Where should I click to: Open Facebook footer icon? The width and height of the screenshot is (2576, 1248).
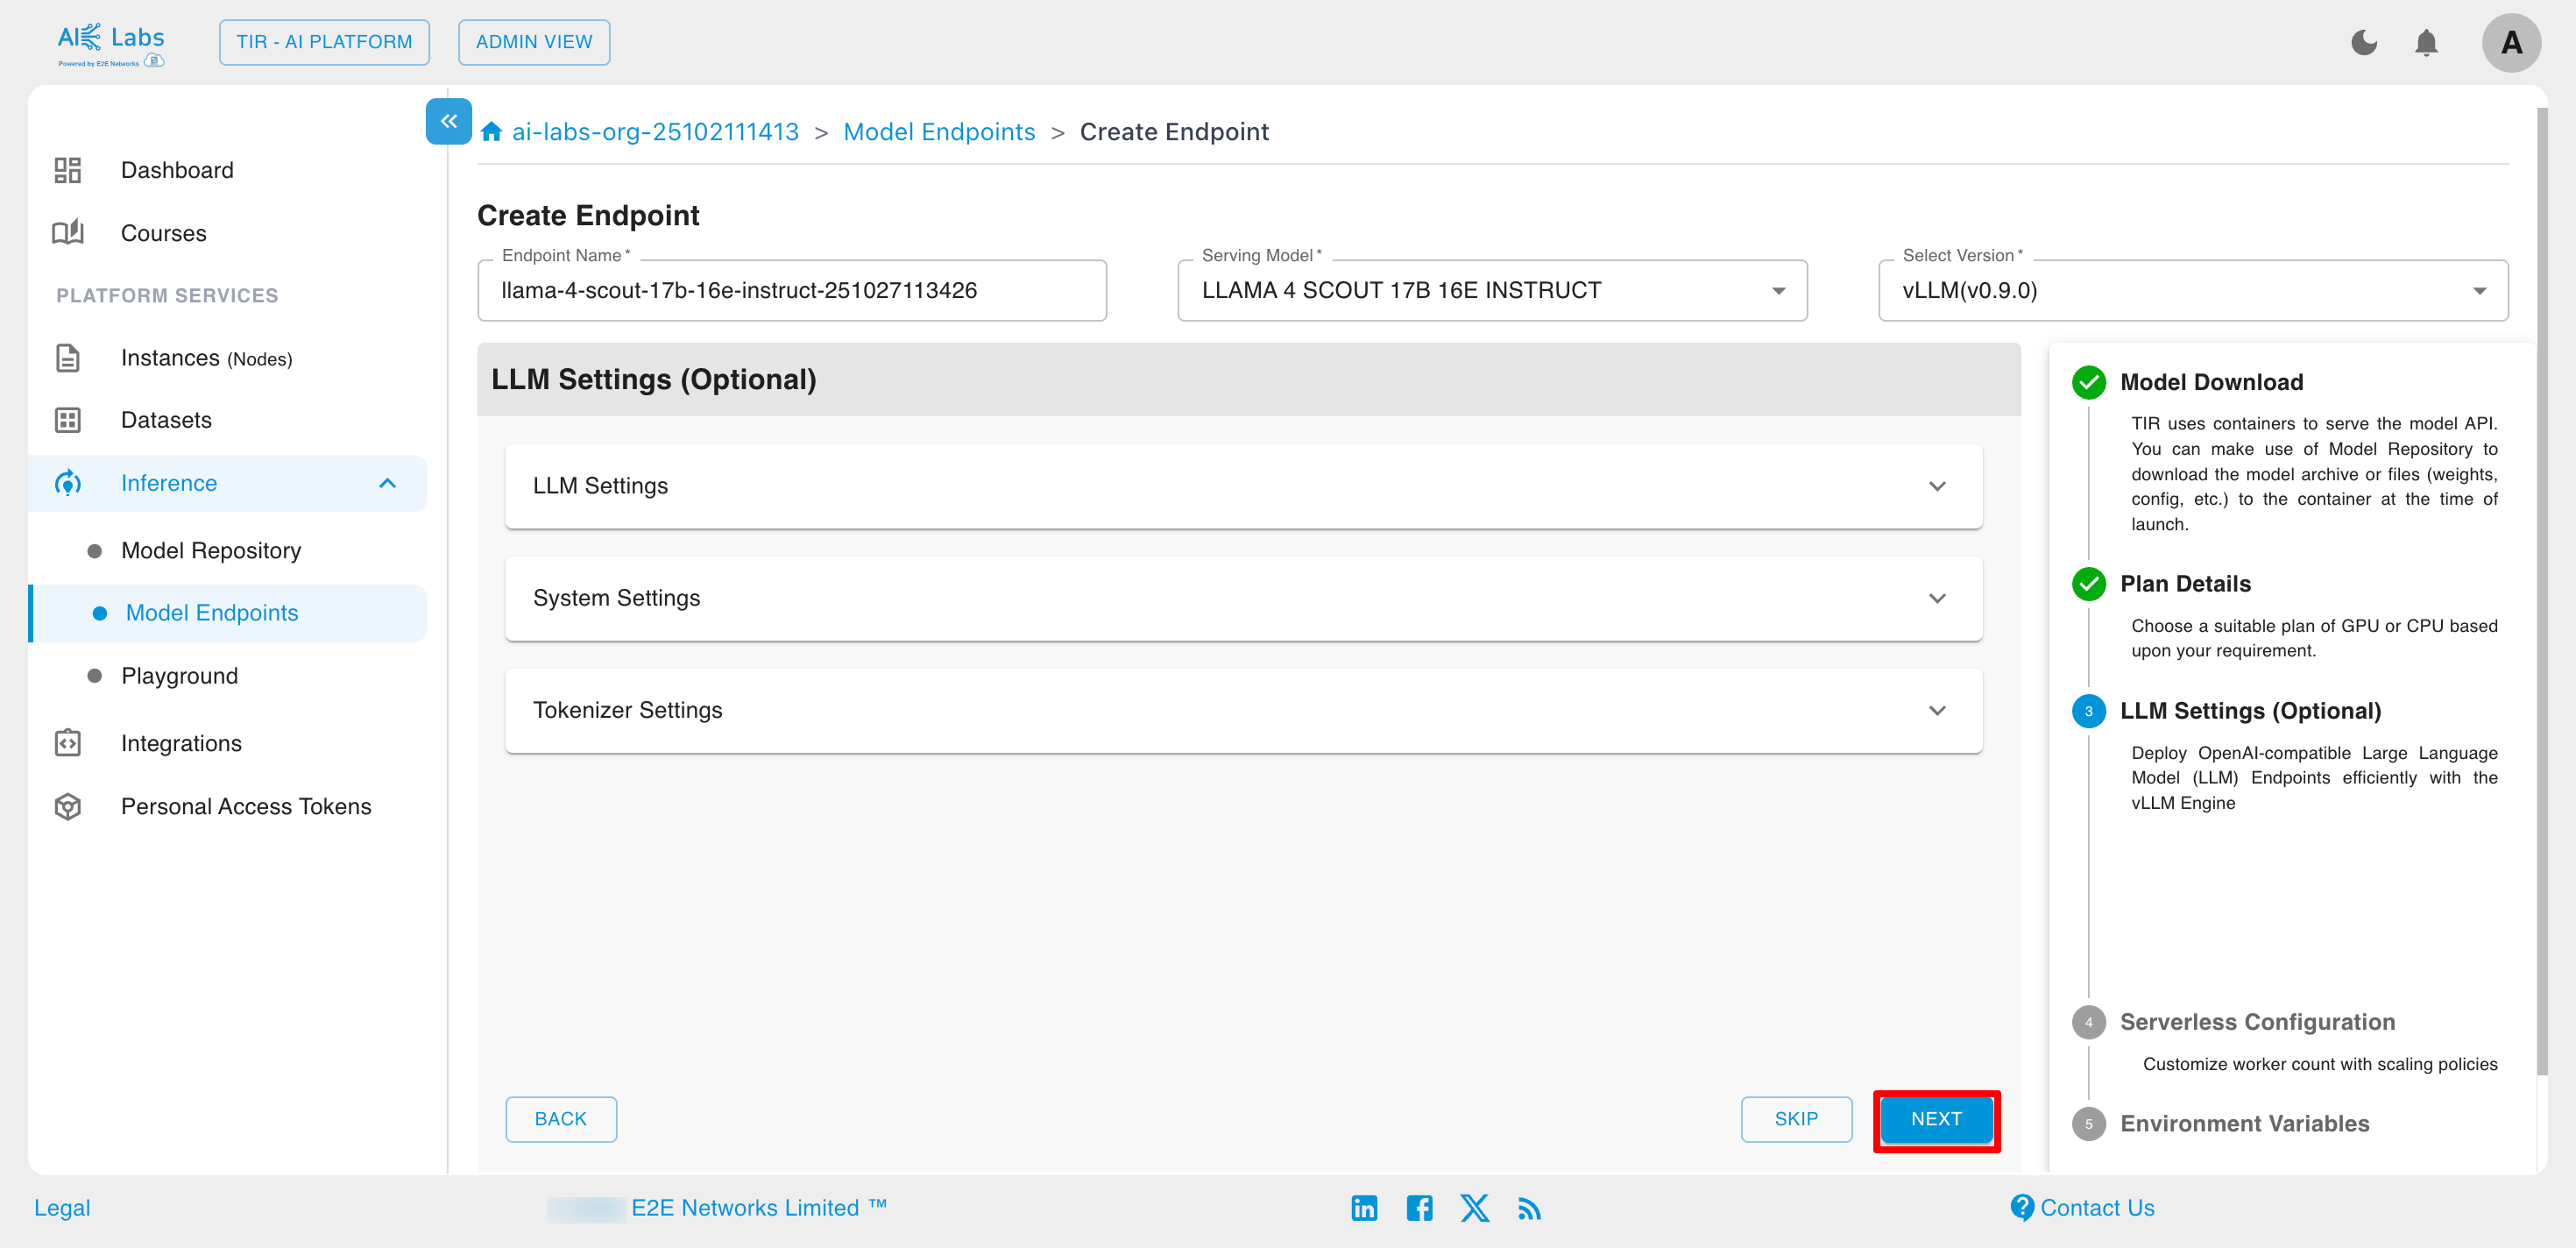tap(1419, 1208)
